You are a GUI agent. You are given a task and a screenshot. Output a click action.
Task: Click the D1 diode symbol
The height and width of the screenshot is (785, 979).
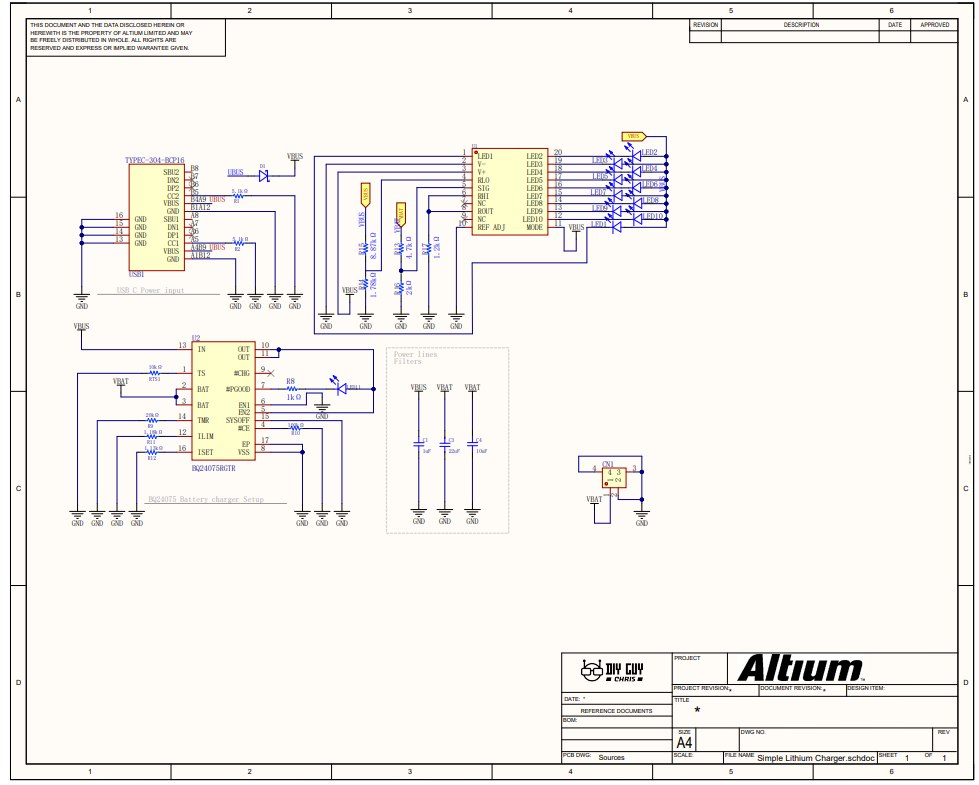(264, 176)
